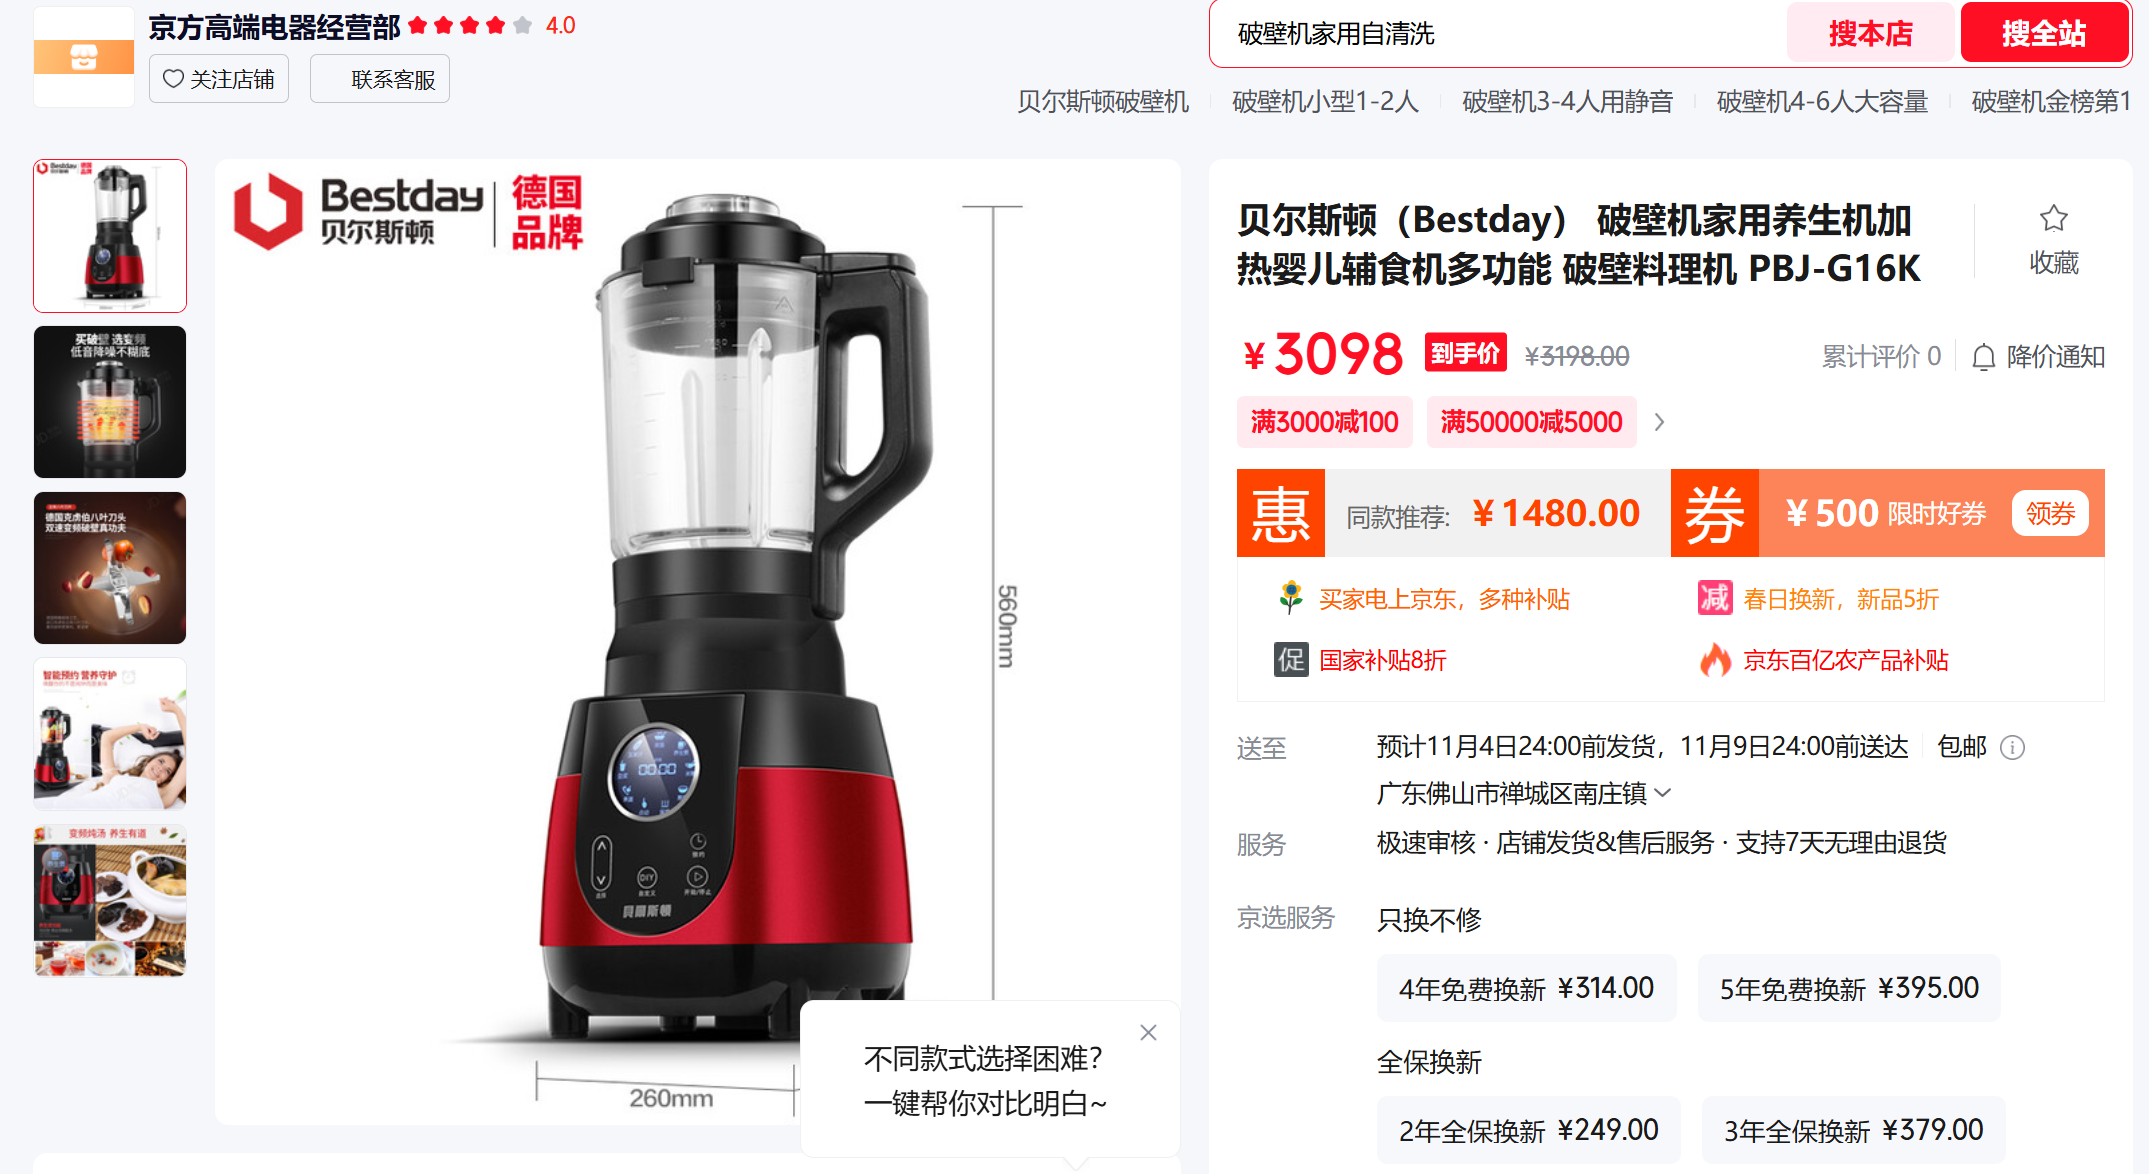Click the favorite star icon (收藏)
This screenshot has height=1174, width=2149.
tap(2053, 219)
